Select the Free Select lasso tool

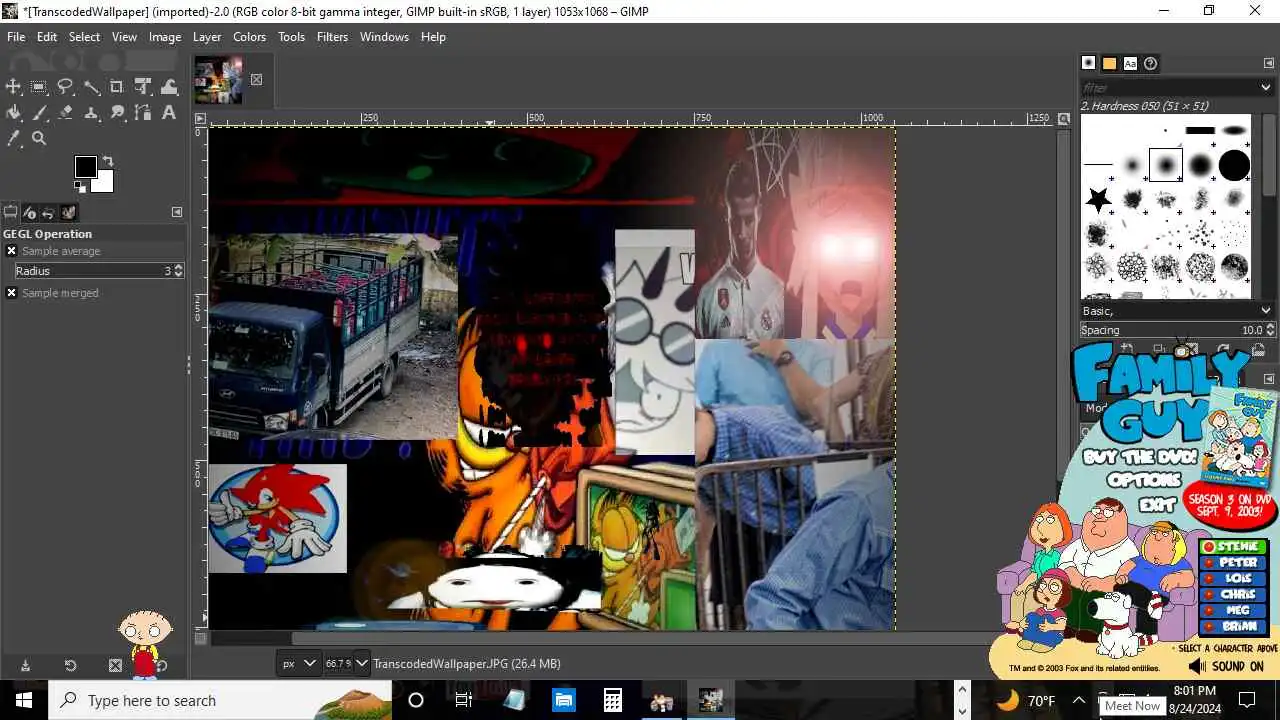[65, 87]
